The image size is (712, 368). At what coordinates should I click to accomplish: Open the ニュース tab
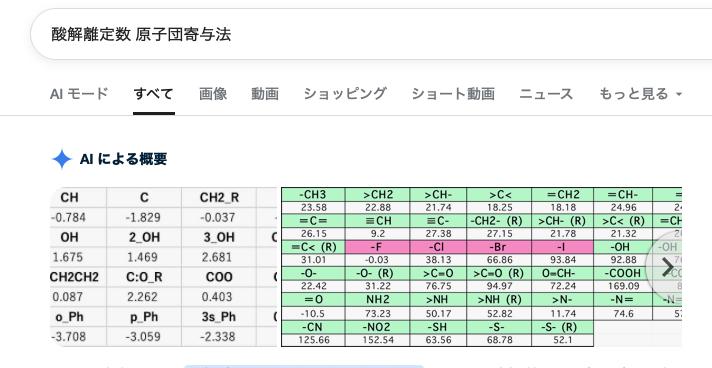546,94
